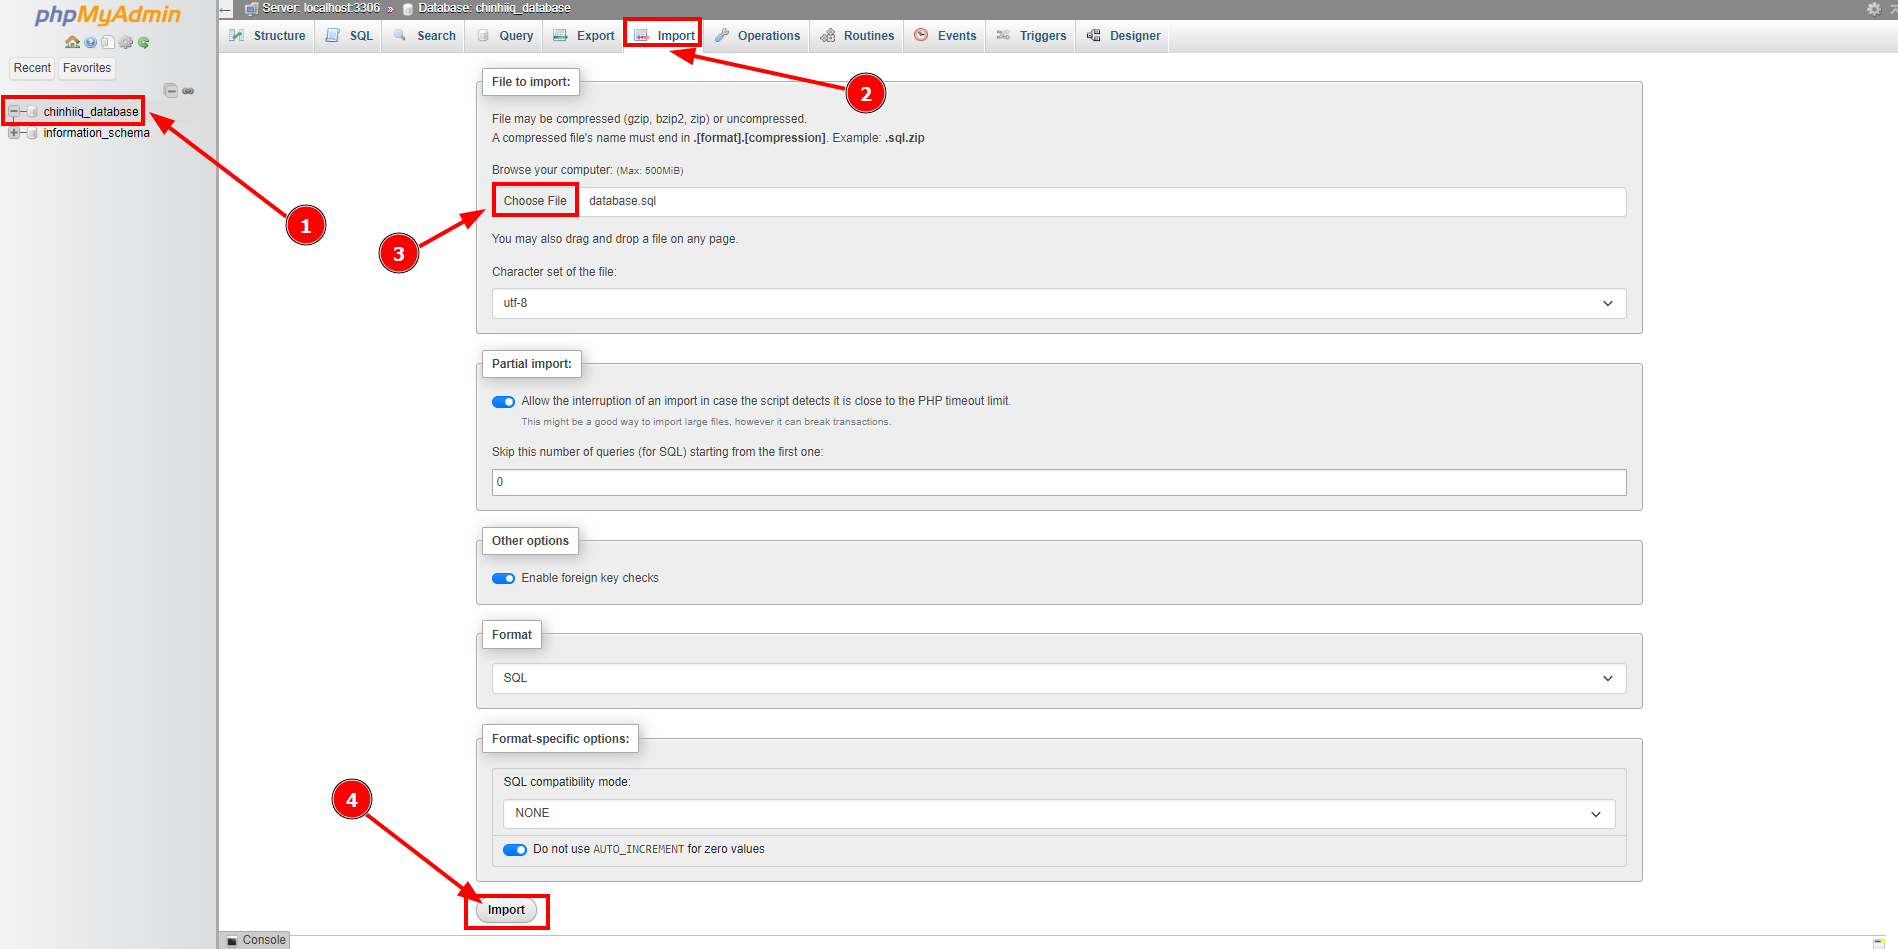Open the Operations tab

click(757, 36)
